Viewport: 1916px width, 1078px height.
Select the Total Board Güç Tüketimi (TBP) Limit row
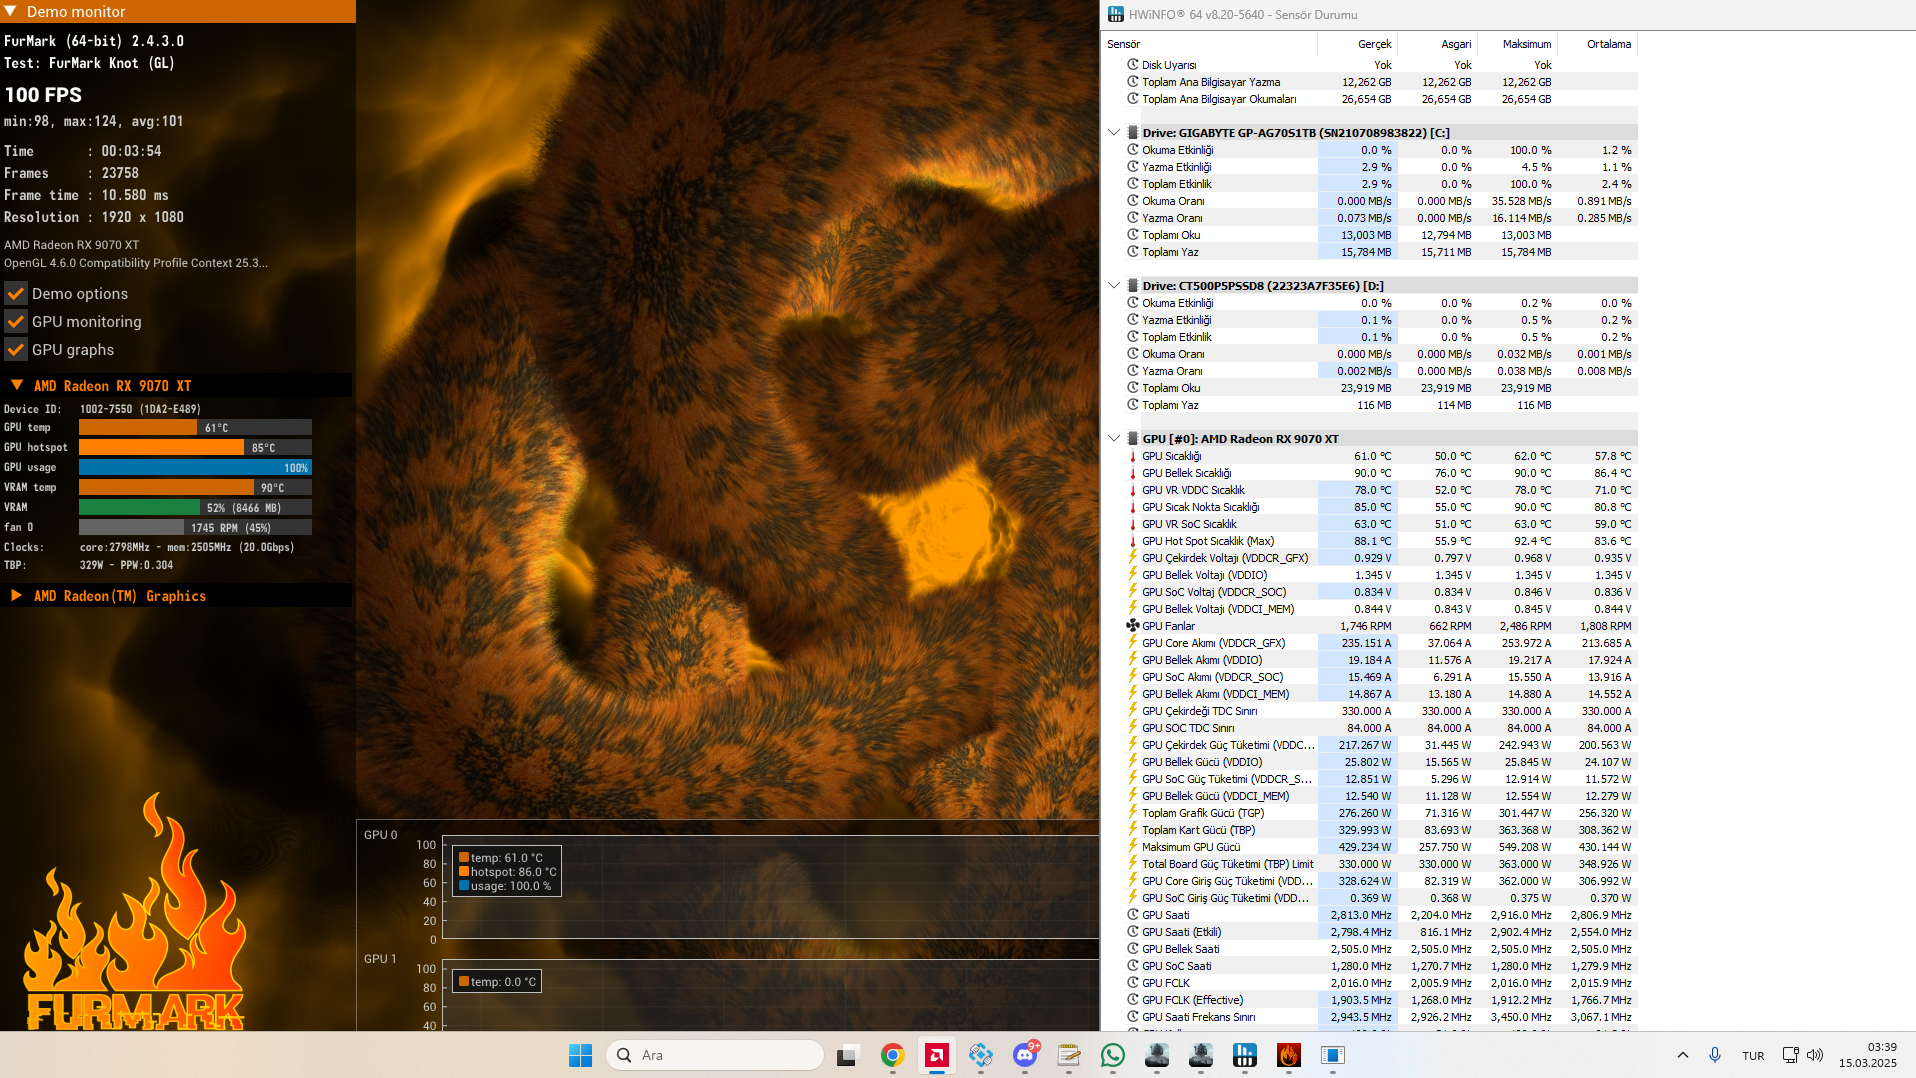click(1370, 864)
